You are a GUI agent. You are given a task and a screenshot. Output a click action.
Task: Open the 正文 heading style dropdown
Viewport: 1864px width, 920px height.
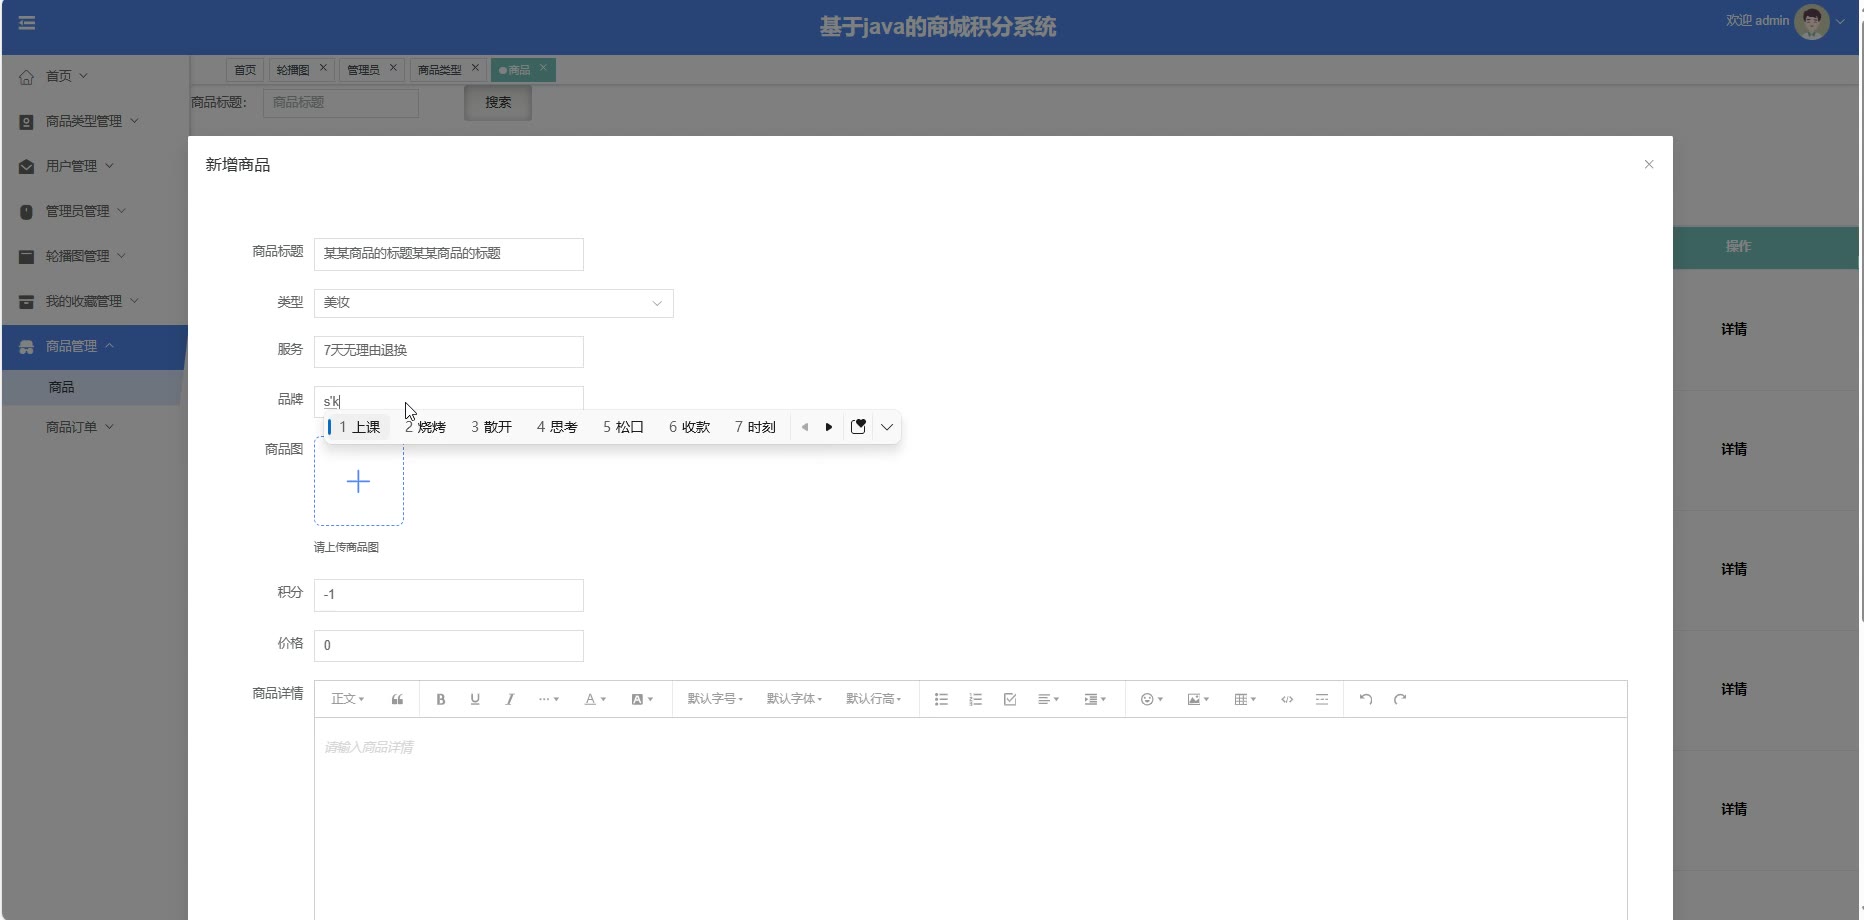[x=348, y=699]
